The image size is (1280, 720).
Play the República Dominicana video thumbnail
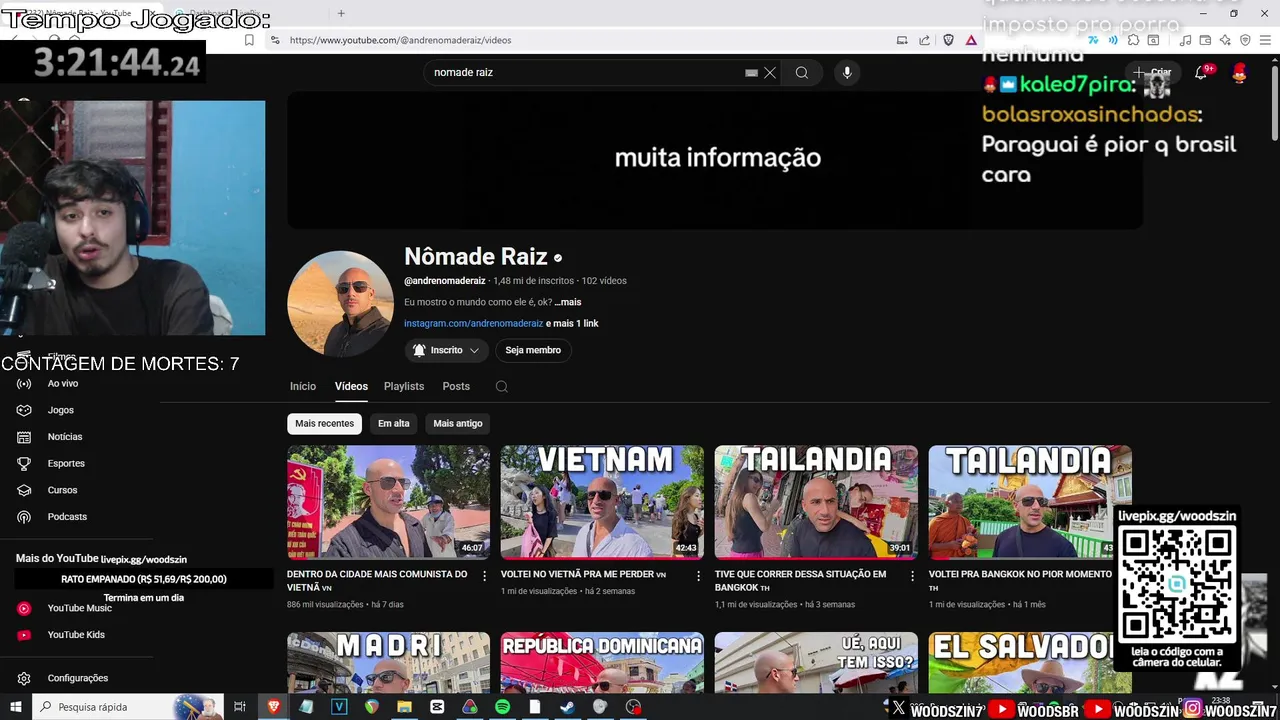[602, 662]
